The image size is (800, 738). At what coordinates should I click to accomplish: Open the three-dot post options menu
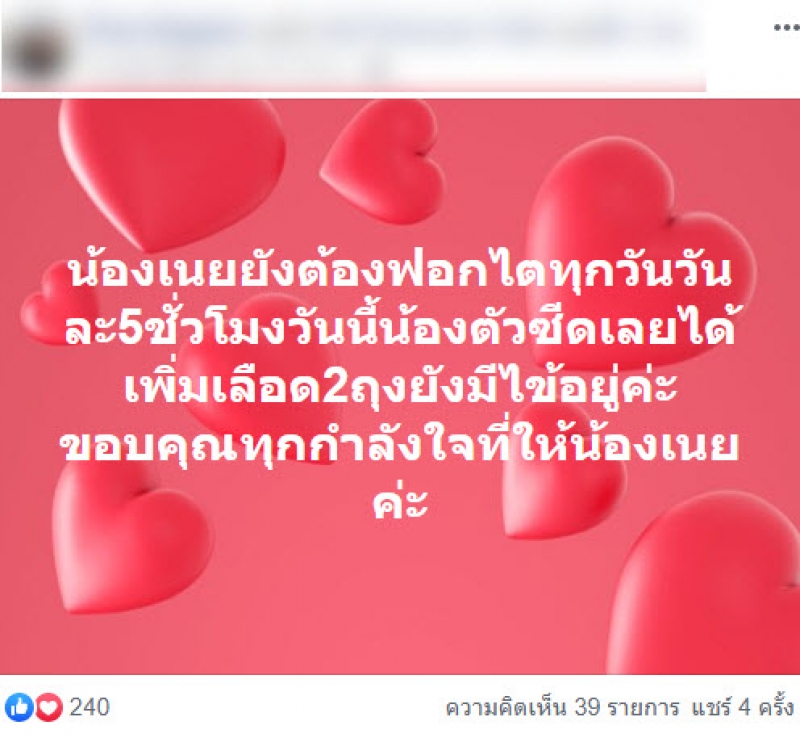point(786,28)
